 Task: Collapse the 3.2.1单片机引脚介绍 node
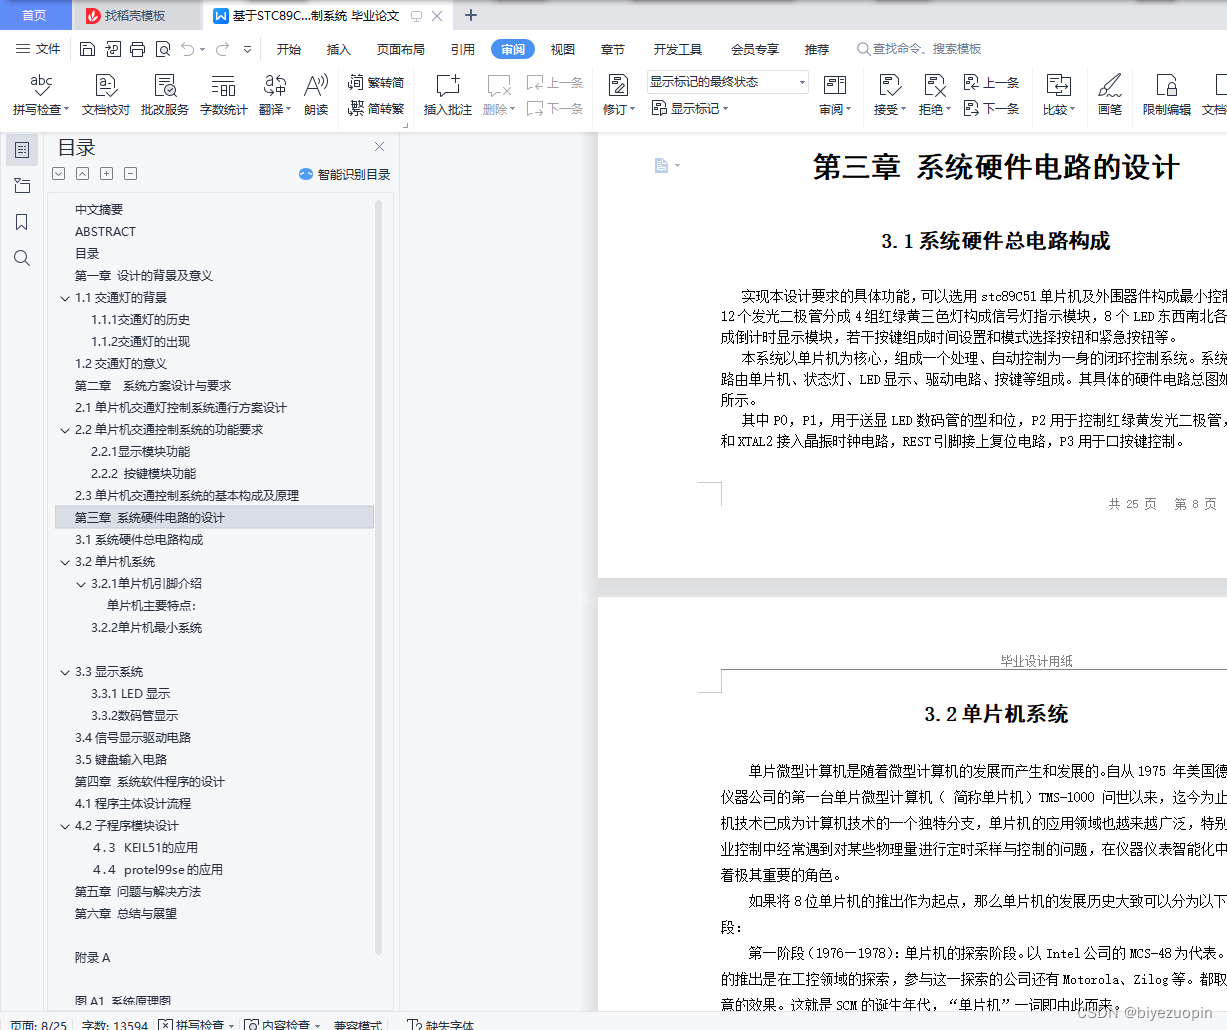point(81,584)
